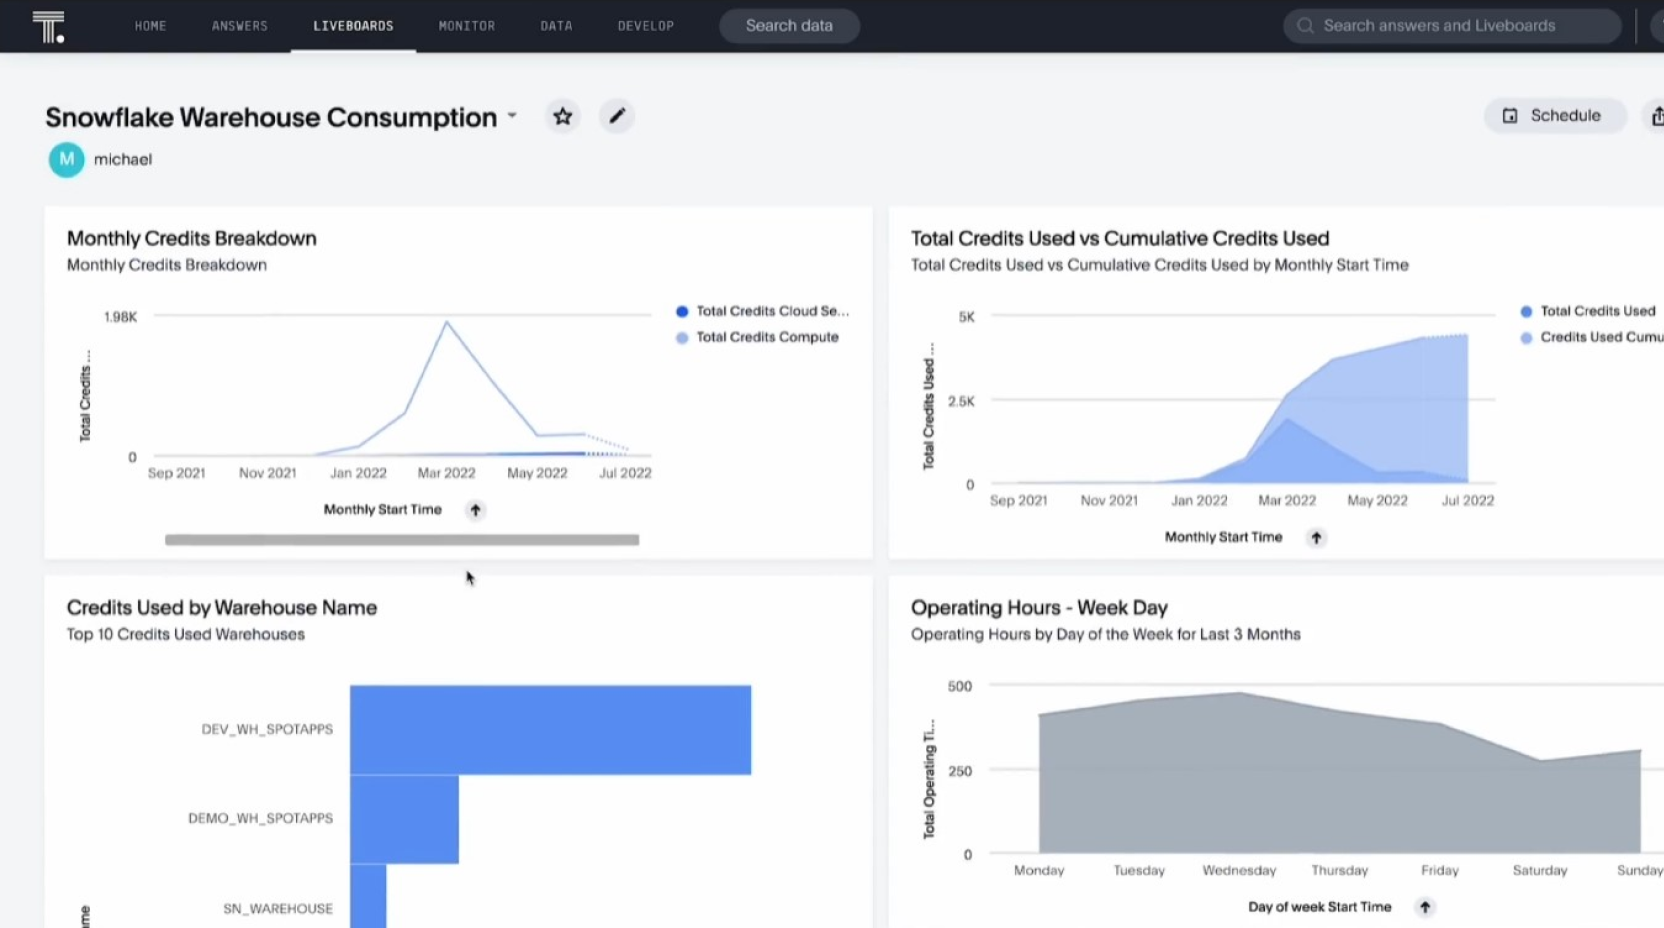Click the magnifier in the Liveboards search bar
Image resolution: width=1664 pixels, height=928 pixels.
pyautogui.click(x=1305, y=25)
